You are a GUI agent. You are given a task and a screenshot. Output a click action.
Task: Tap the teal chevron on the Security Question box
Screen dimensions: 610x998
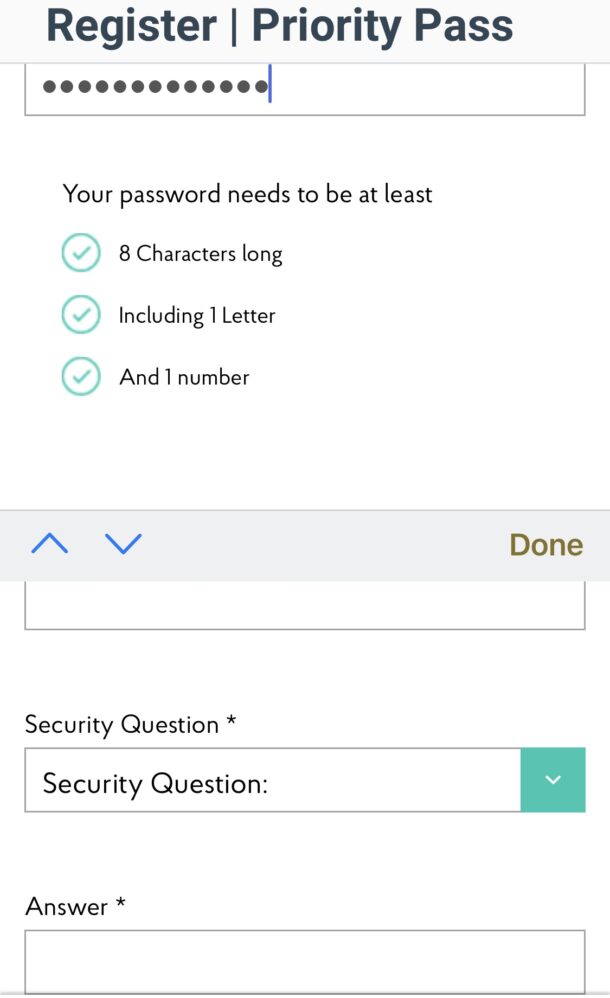(x=553, y=780)
